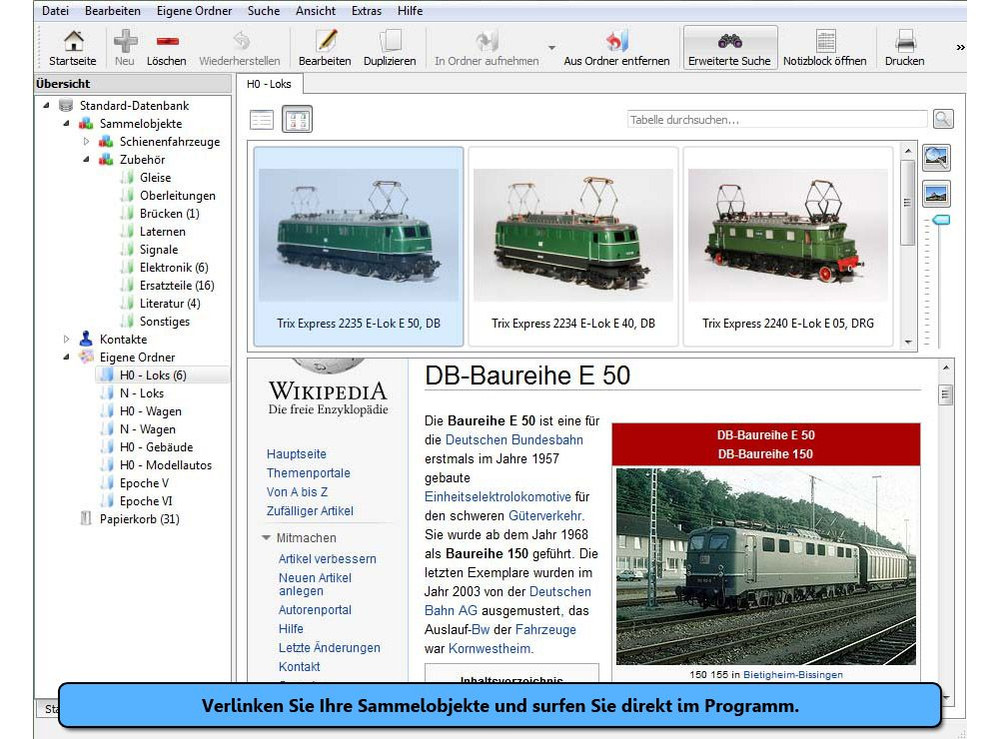1000x739 pixels.
Task: Select Literatur (4) folder
Action: coord(170,304)
